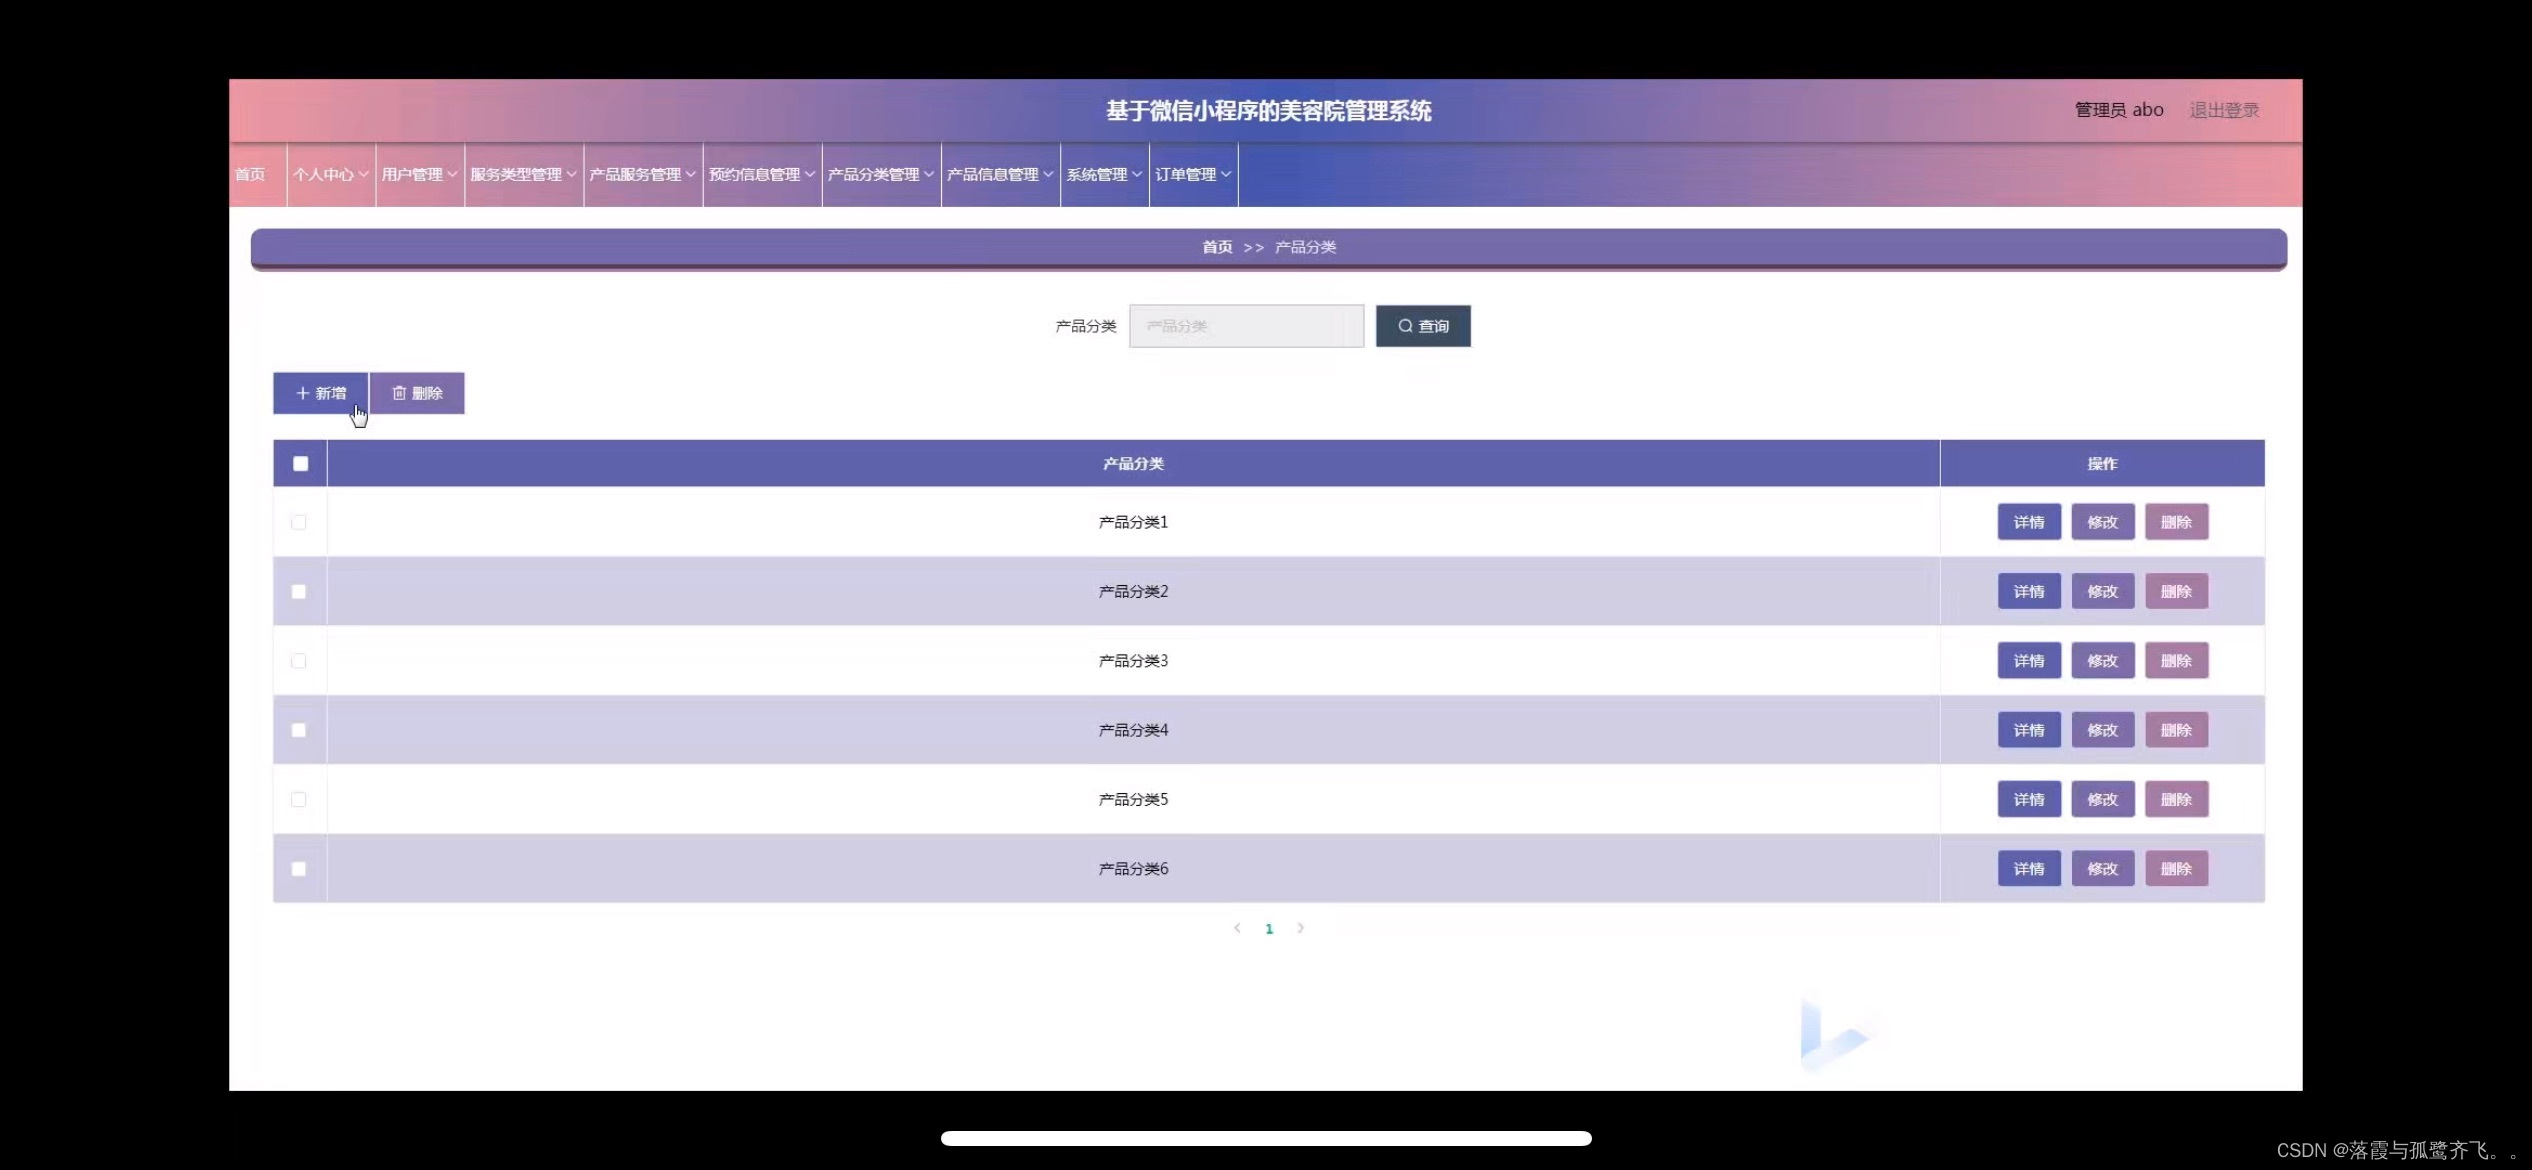Expand the 产品信息管理 menu
The height and width of the screenshot is (1170, 2532).
click(x=1000, y=174)
